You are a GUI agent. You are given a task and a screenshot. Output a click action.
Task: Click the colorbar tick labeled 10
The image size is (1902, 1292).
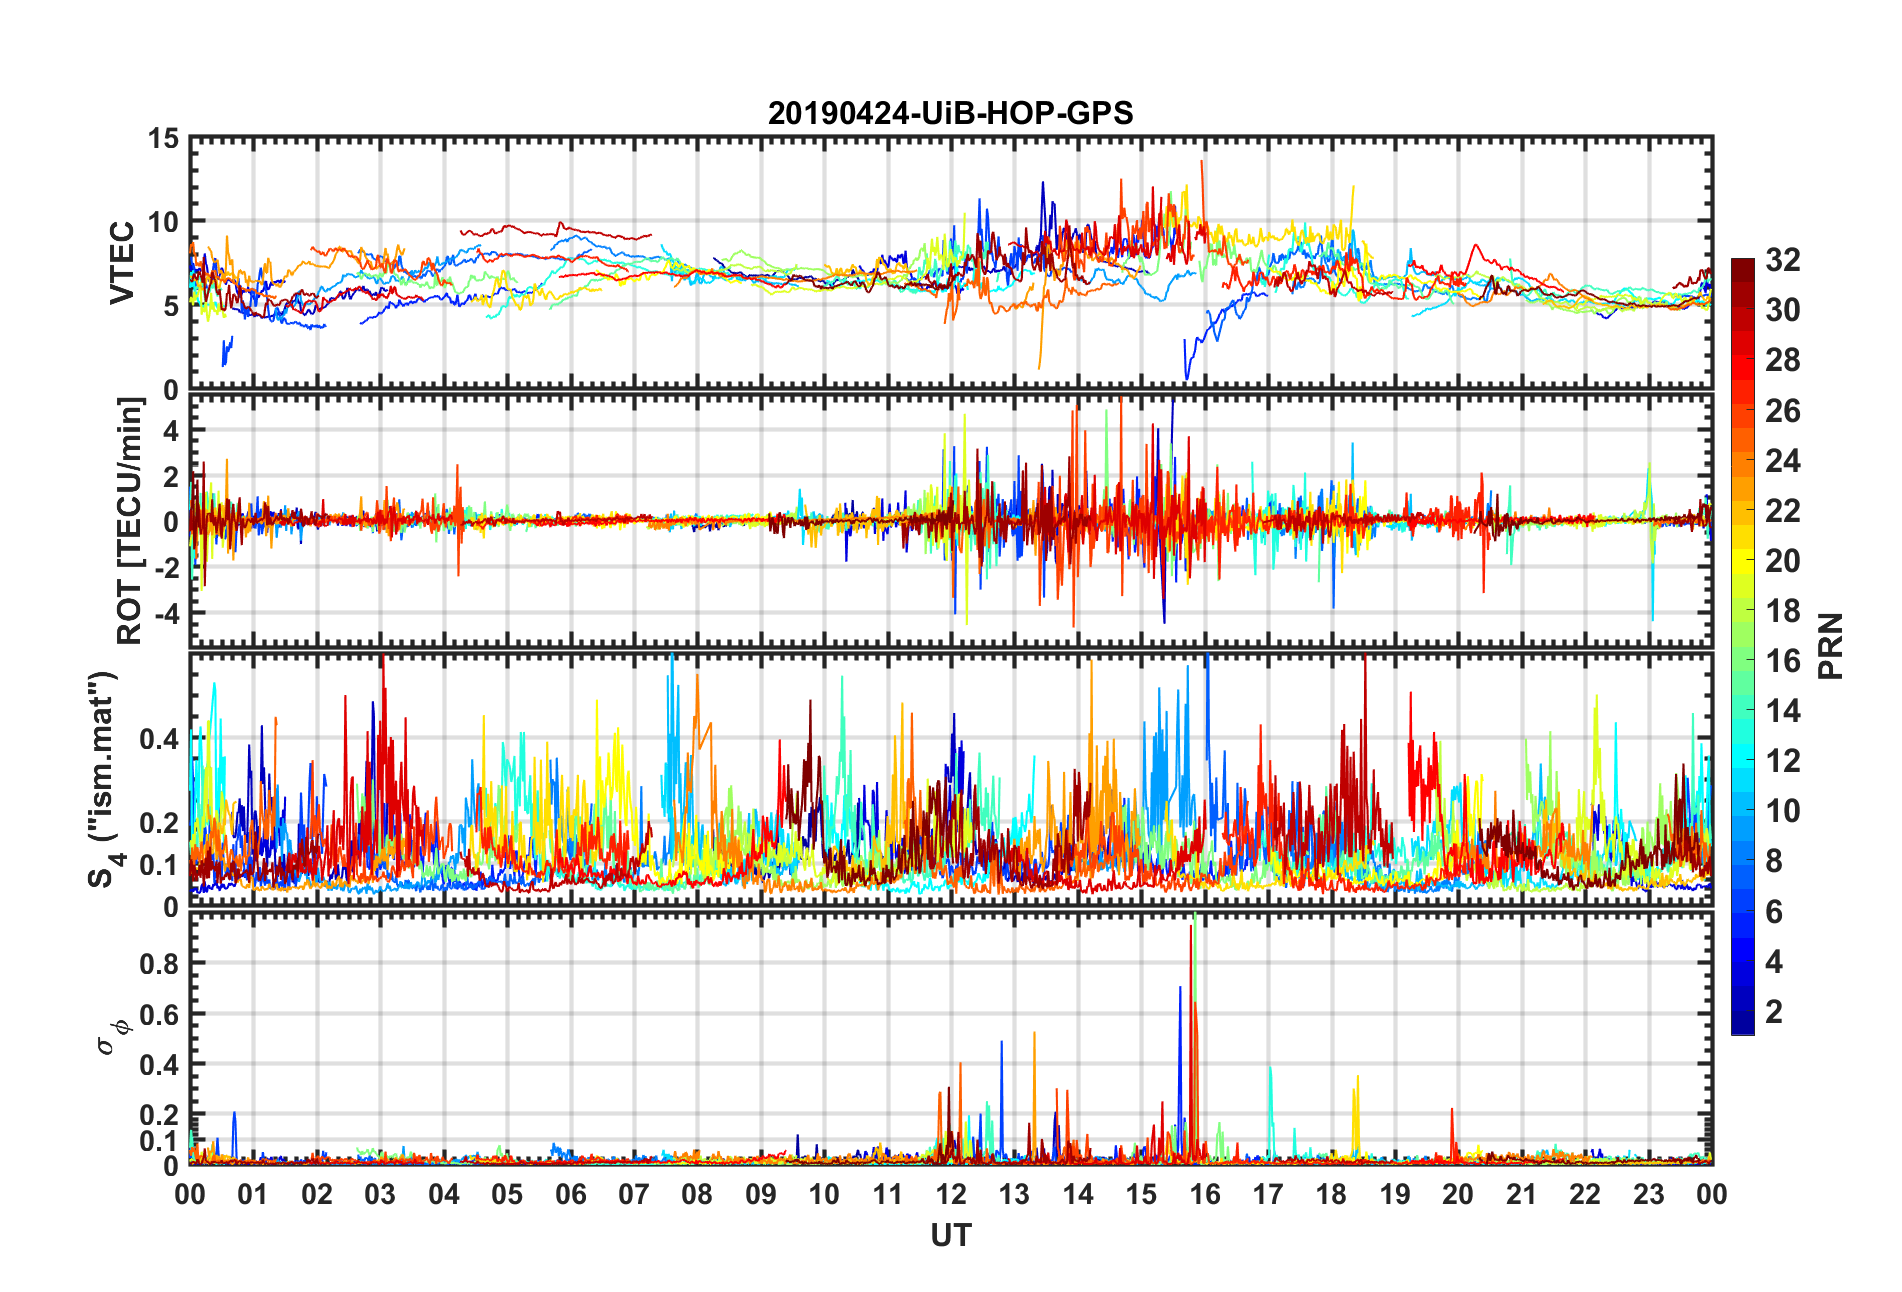(1783, 811)
